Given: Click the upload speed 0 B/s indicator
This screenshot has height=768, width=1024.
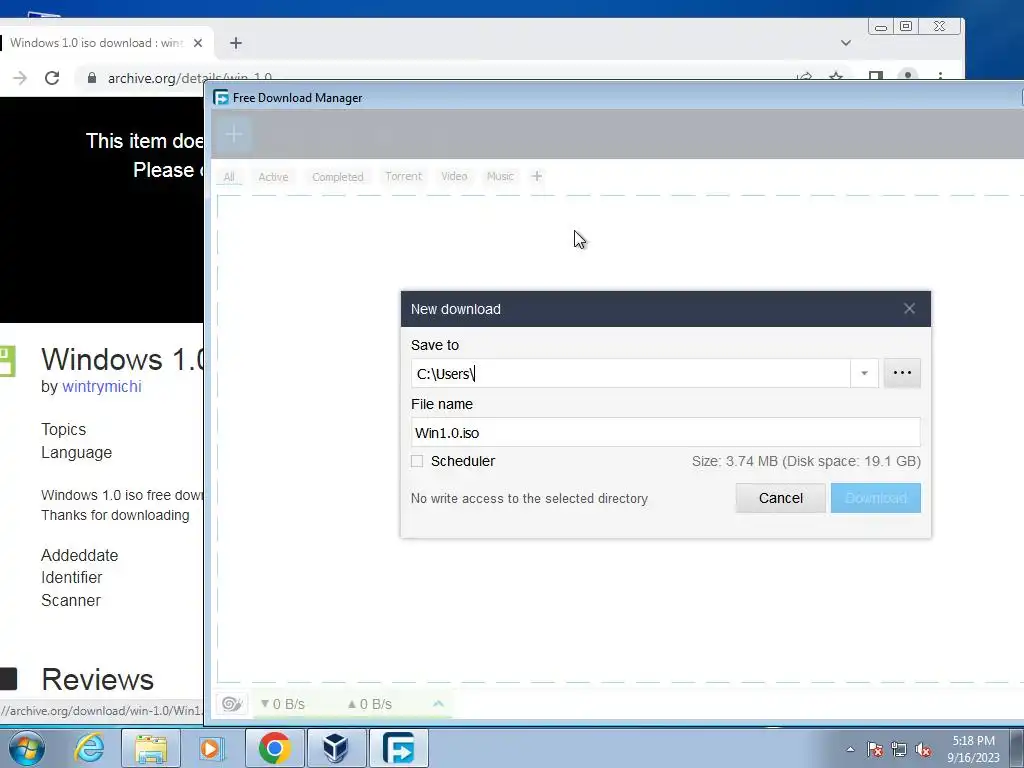Looking at the screenshot, I should point(370,704).
